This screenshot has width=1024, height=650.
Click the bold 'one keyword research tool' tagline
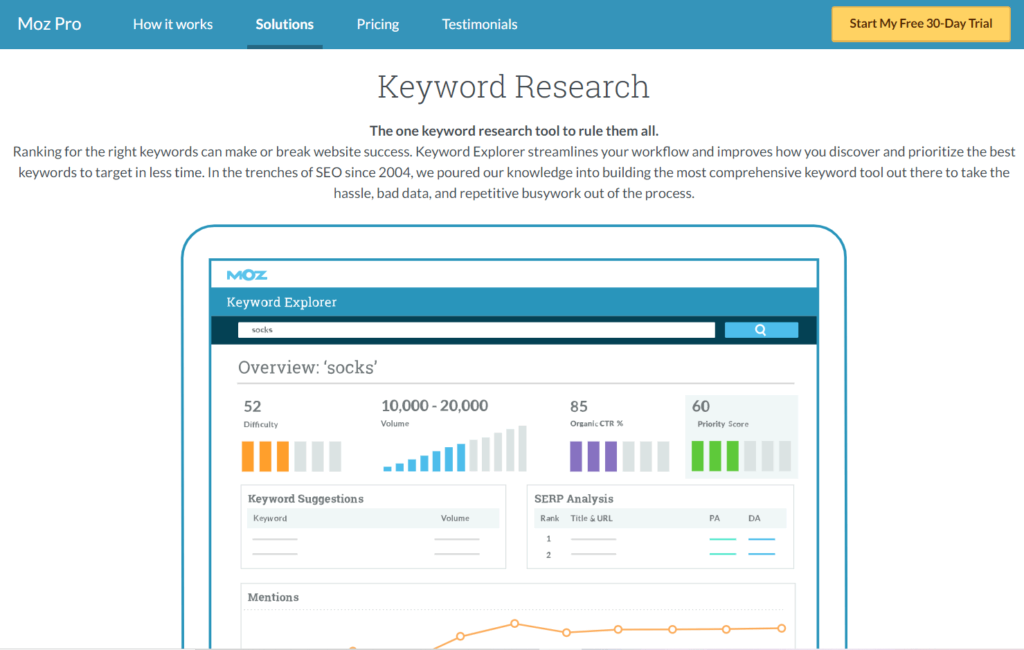pyautogui.click(x=513, y=131)
